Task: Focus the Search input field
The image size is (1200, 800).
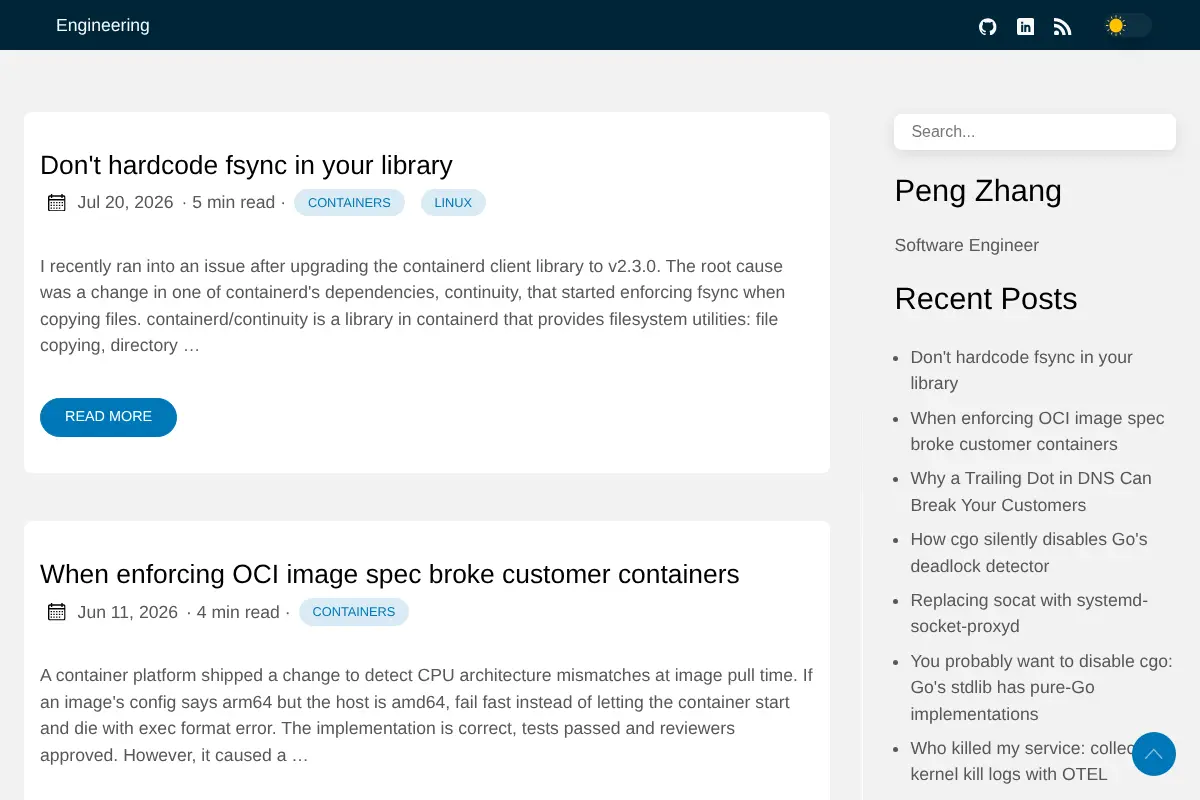Action: [x=1035, y=132]
